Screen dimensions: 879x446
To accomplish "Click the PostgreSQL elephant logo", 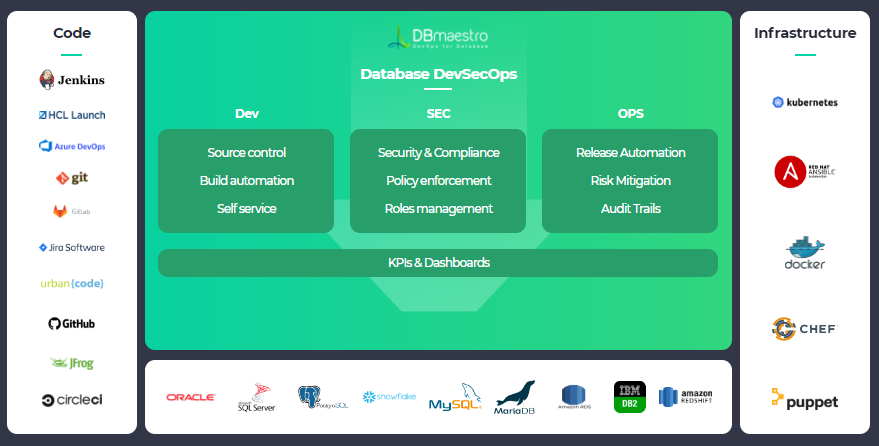I will [x=323, y=397].
